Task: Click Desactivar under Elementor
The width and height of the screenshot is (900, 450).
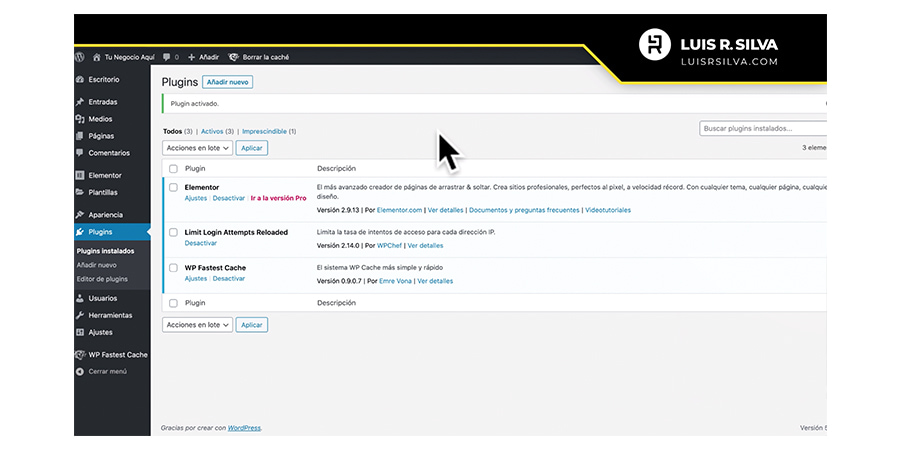Action: [228, 198]
